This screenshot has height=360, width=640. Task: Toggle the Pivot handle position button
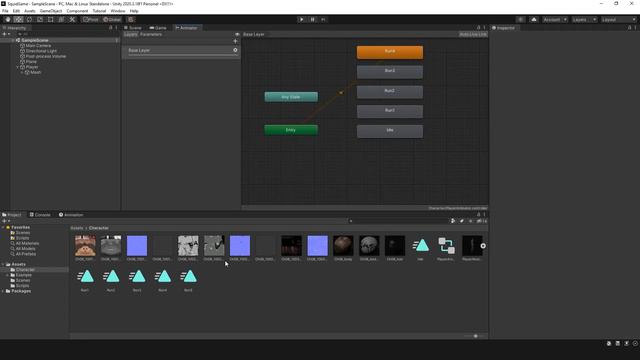(x=91, y=20)
